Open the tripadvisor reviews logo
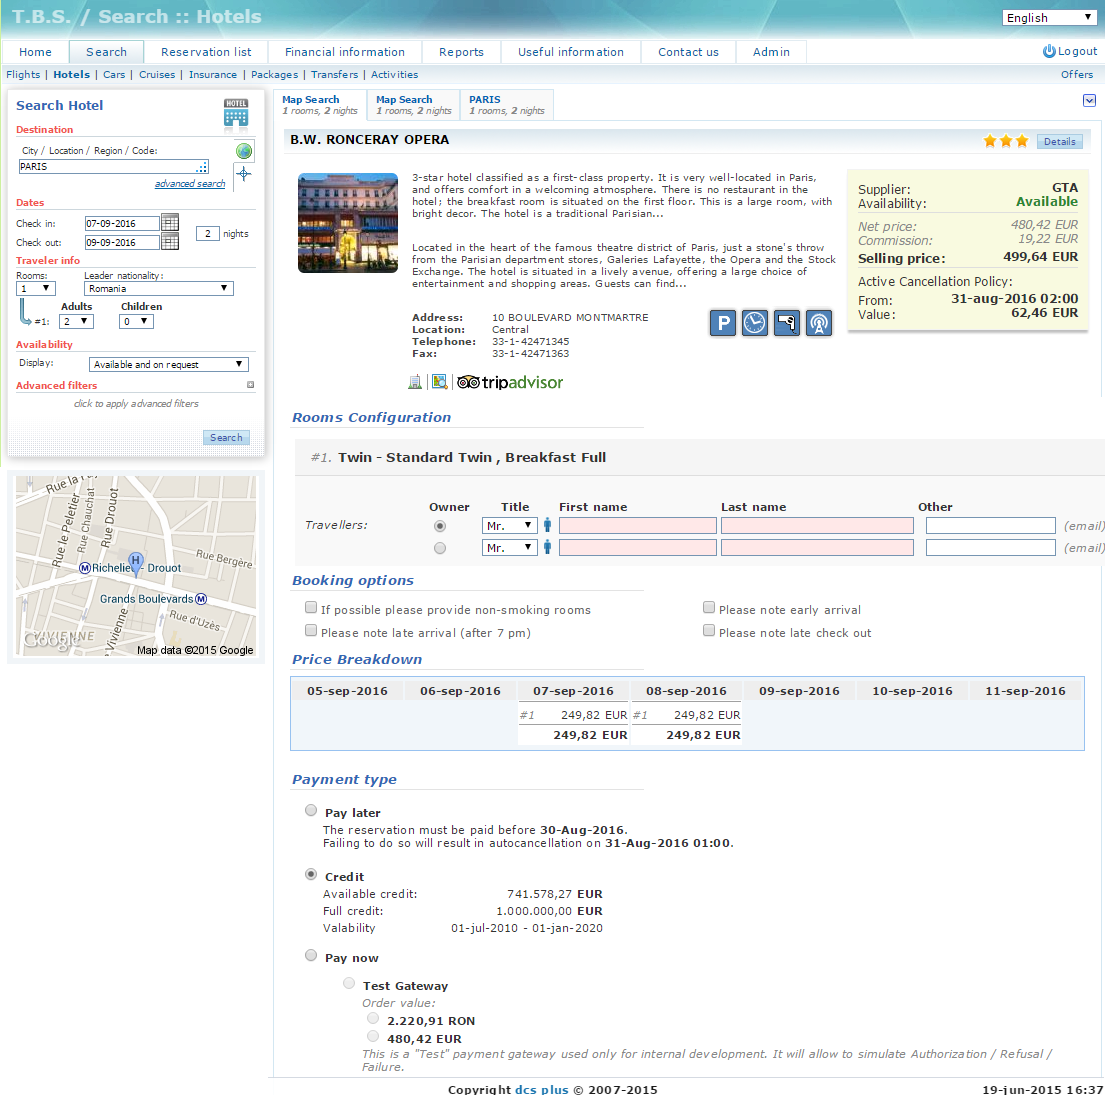The width and height of the screenshot is (1105, 1095). [x=510, y=382]
